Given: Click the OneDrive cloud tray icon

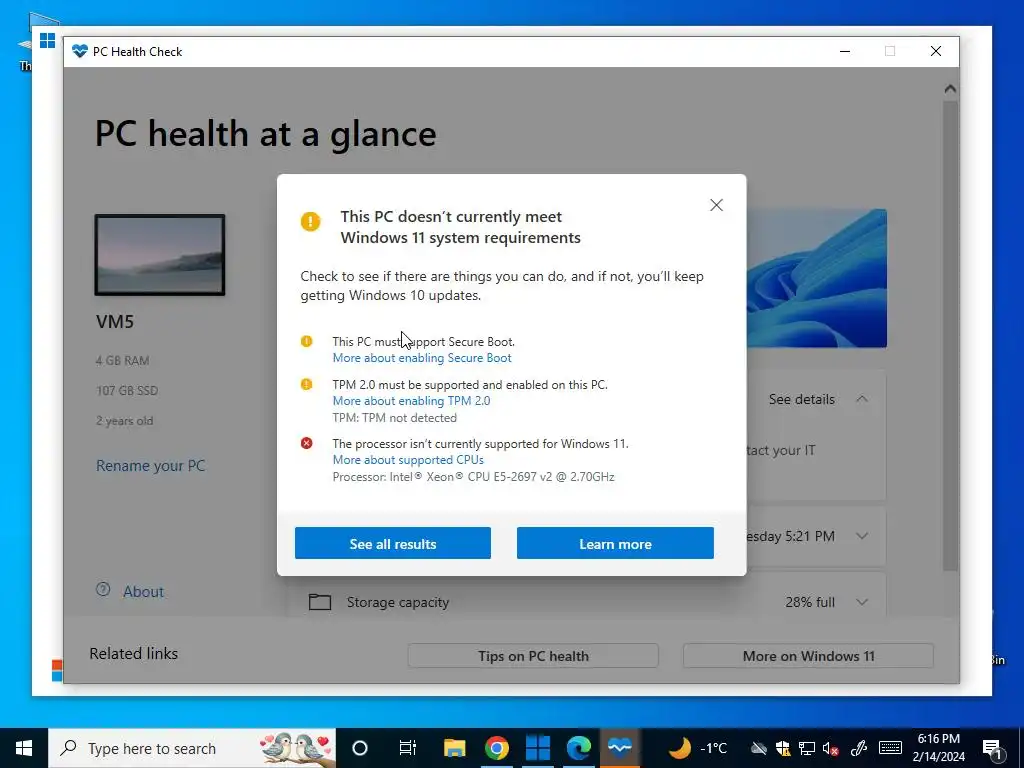Looking at the screenshot, I should 758,748.
